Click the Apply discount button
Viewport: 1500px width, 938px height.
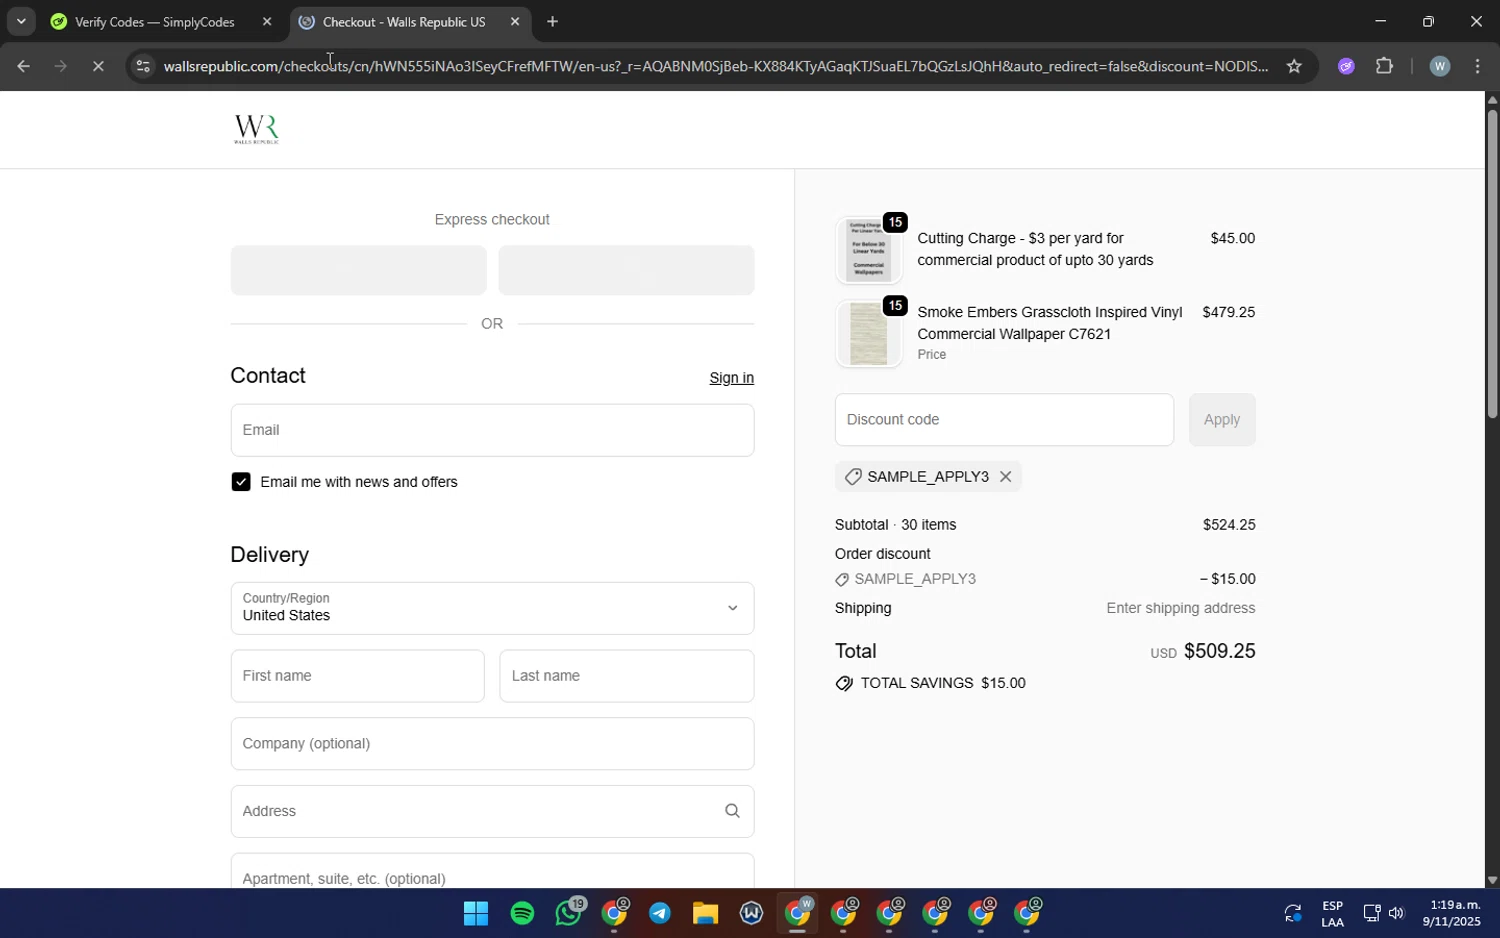click(x=1222, y=420)
